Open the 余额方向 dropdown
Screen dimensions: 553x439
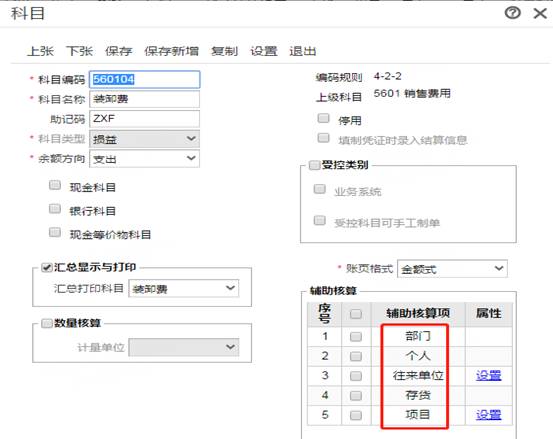click(x=145, y=159)
